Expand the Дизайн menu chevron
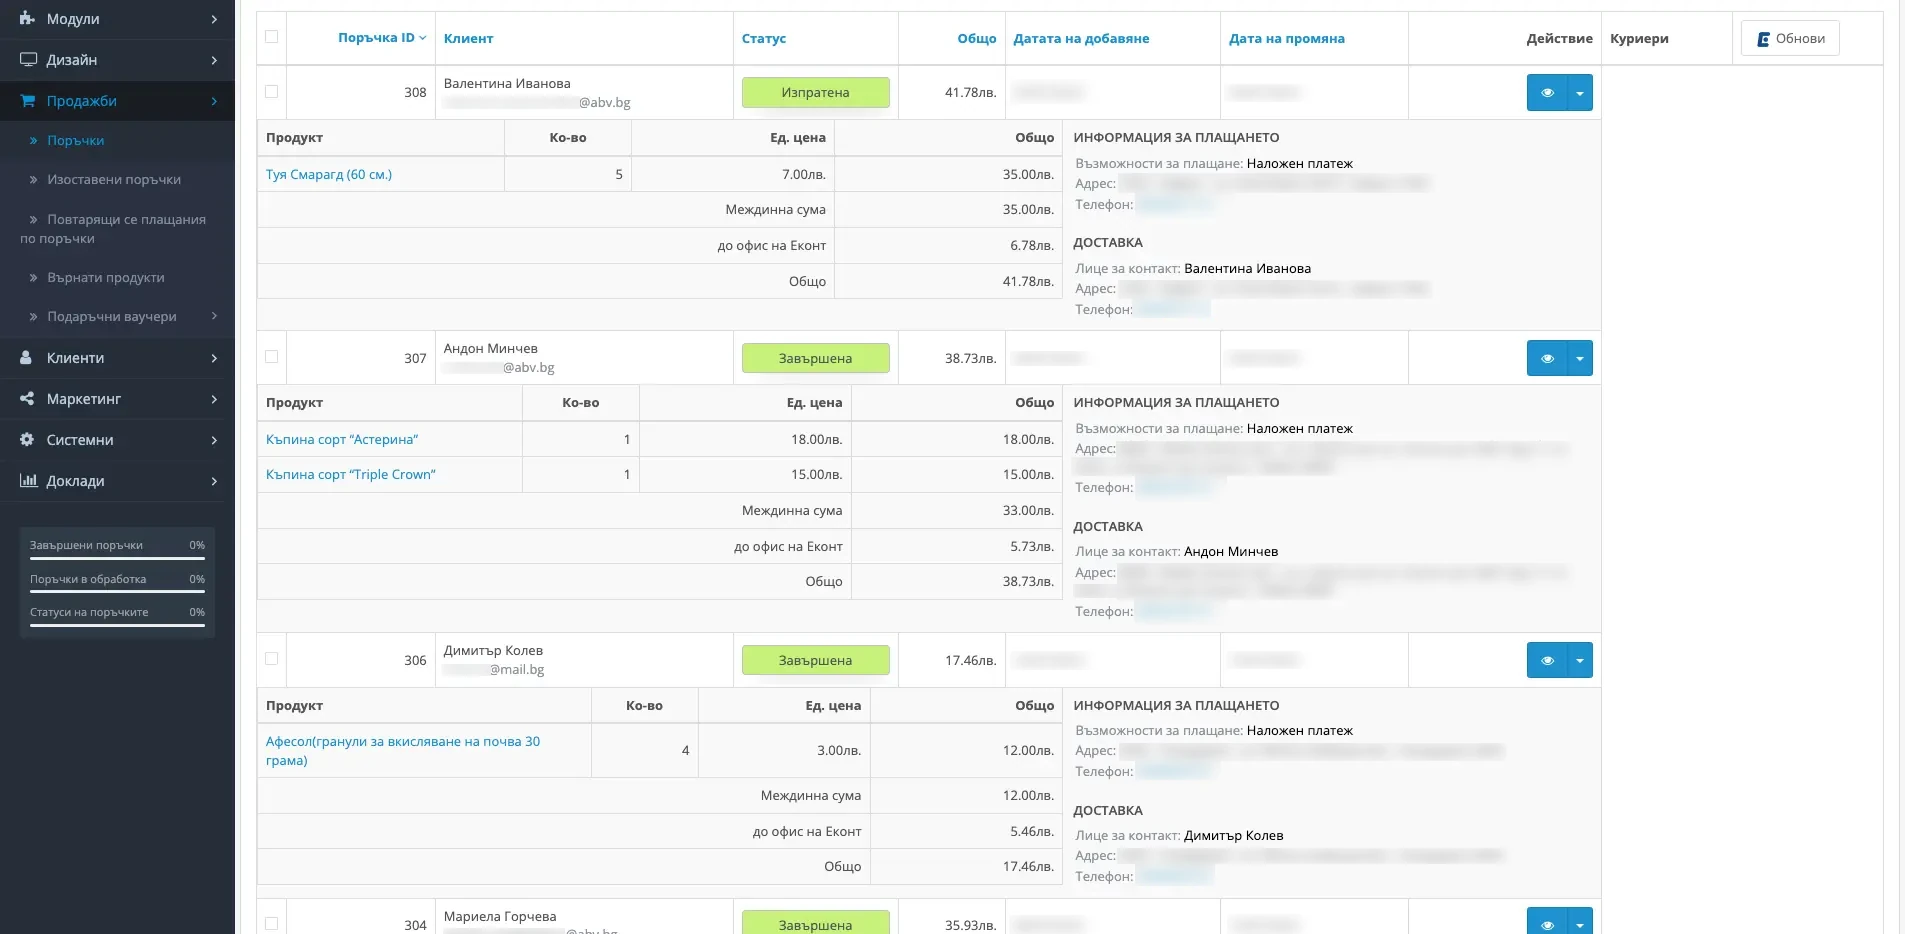This screenshot has width=1905, height=934. point(214,60)
